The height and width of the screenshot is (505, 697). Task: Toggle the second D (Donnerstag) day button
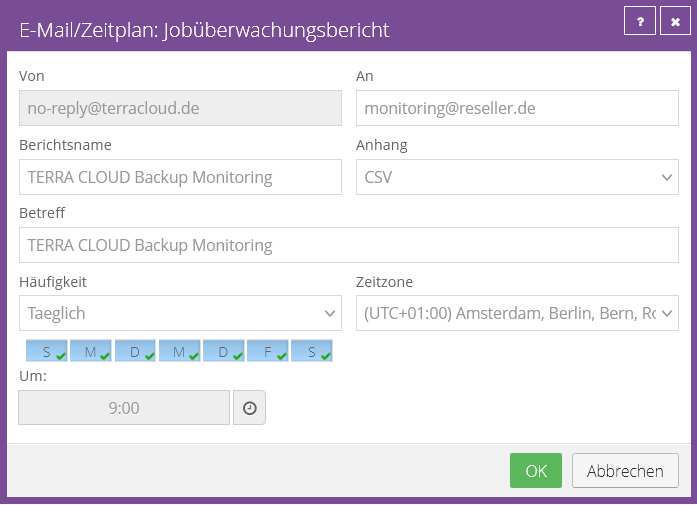pos(223,351)
